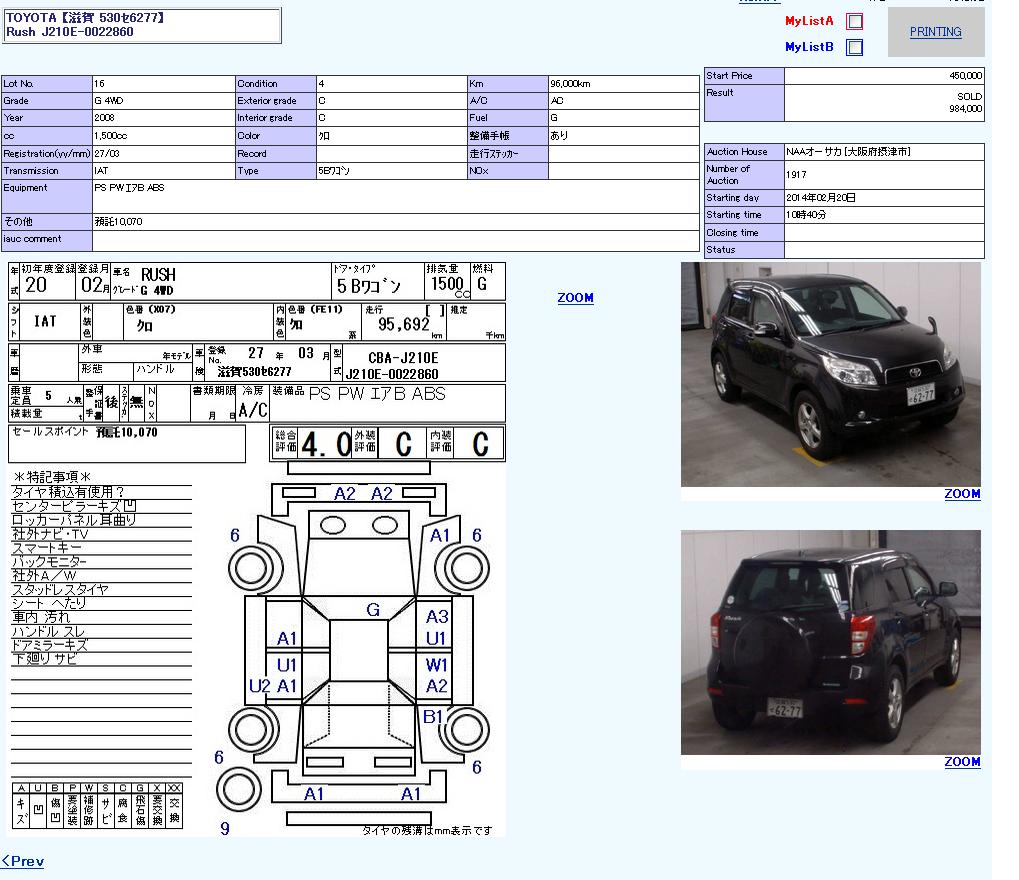Click the spare tire circle marked 9

[x=237, y=791]
